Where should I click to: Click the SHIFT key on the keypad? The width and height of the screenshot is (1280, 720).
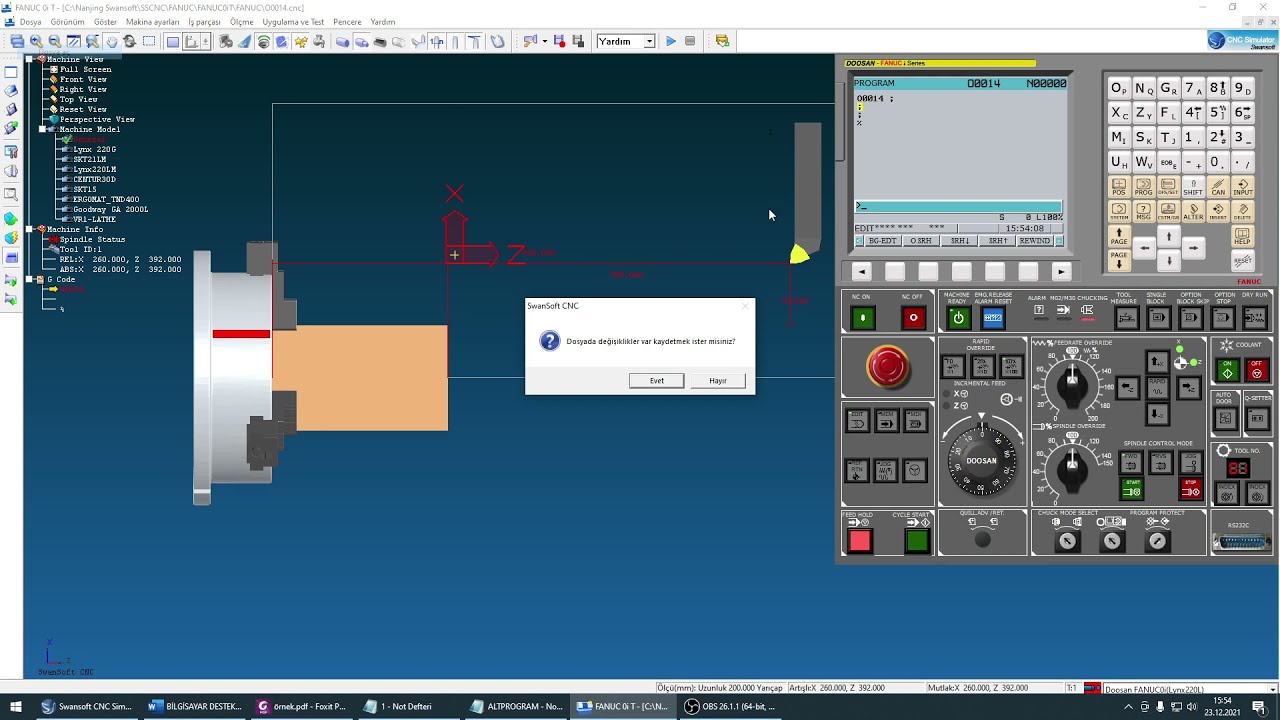click(1193, 187)
